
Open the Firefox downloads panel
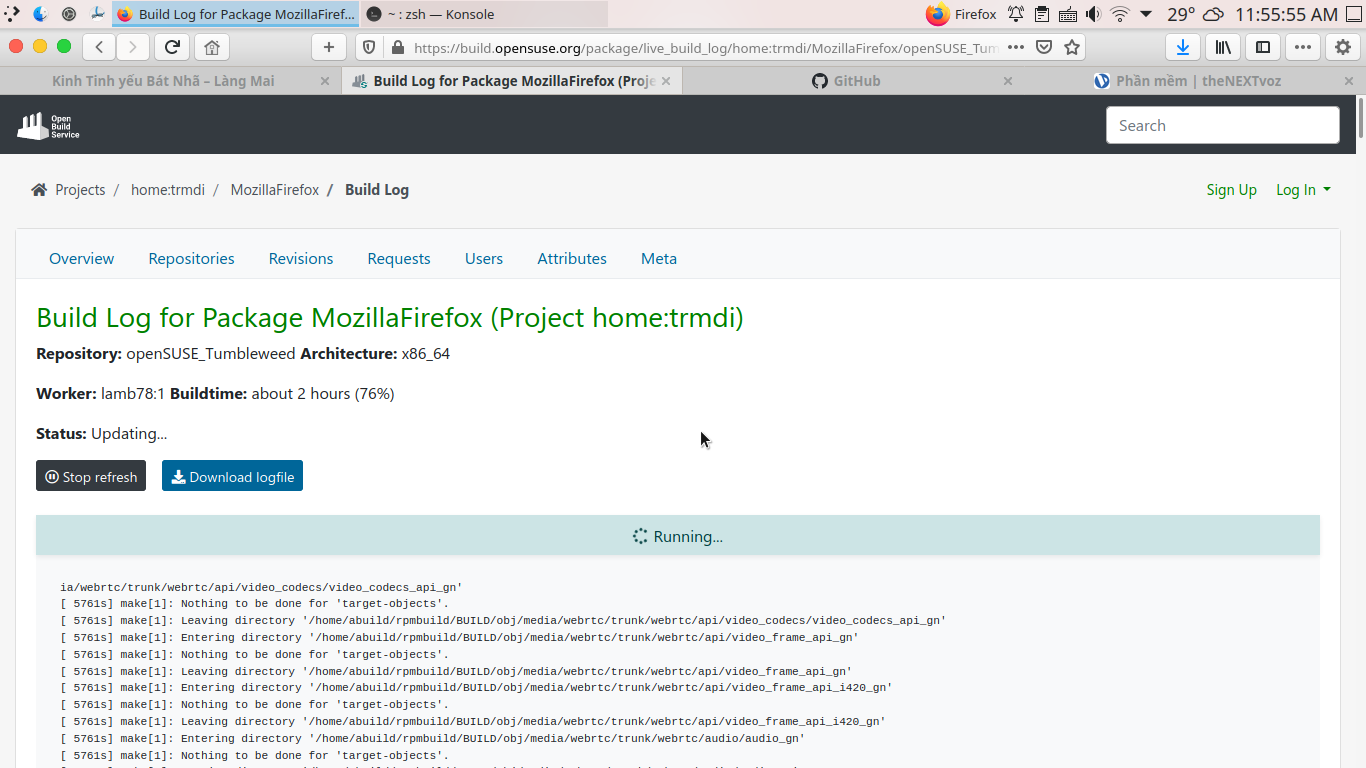click(x=1183, y=47)
